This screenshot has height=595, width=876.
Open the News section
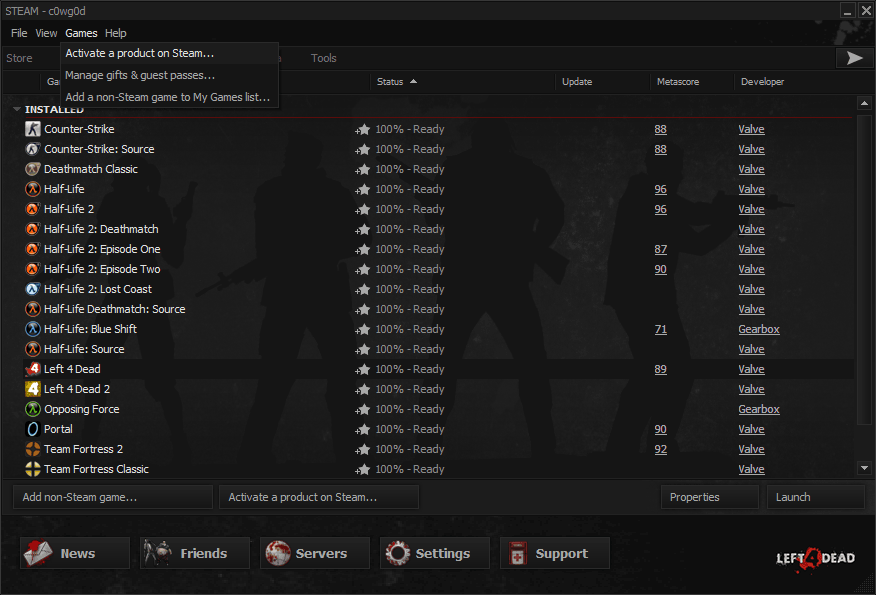(75, 553)
